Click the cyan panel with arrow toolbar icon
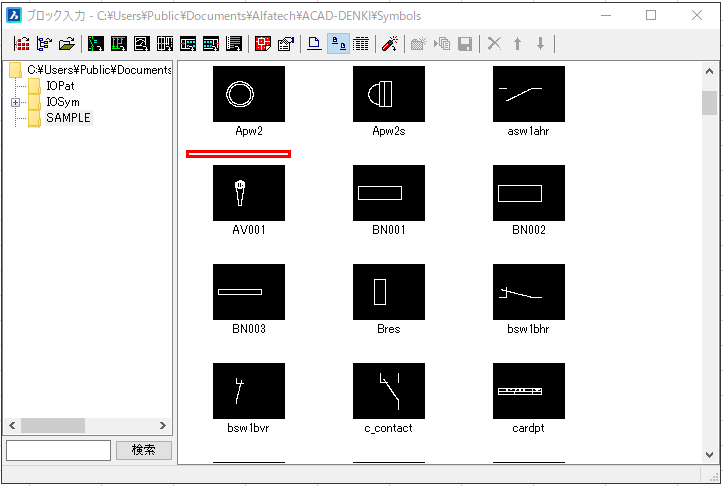 (211, 44)
